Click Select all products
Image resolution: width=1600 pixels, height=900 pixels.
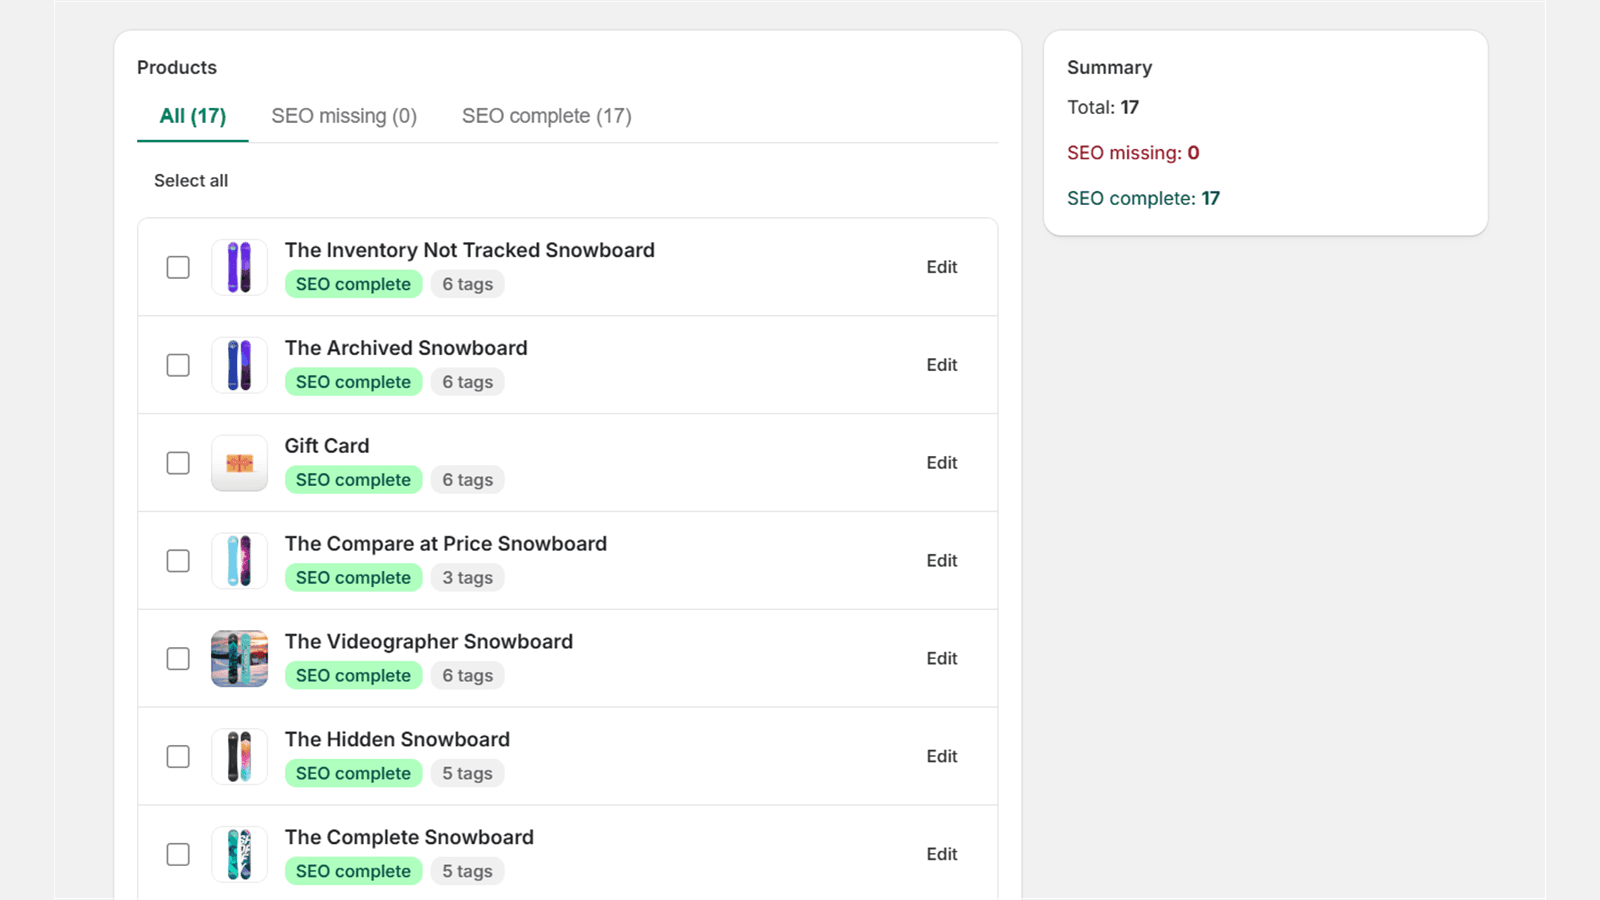click(x=191, y=181)
